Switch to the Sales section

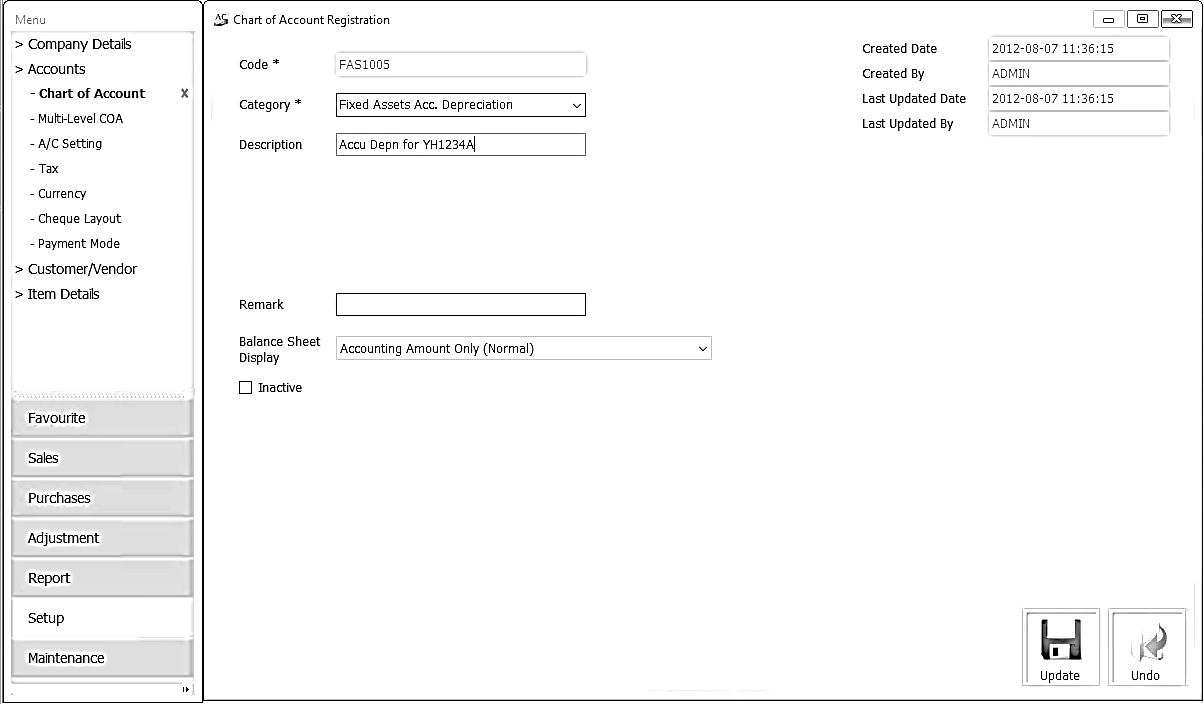click(x=102, y=458)
